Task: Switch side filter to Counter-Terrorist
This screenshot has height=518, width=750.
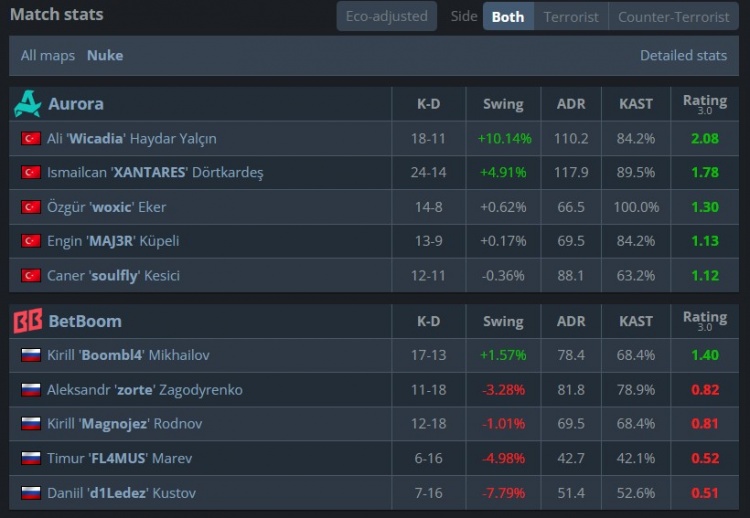Action: coord(673,17)
